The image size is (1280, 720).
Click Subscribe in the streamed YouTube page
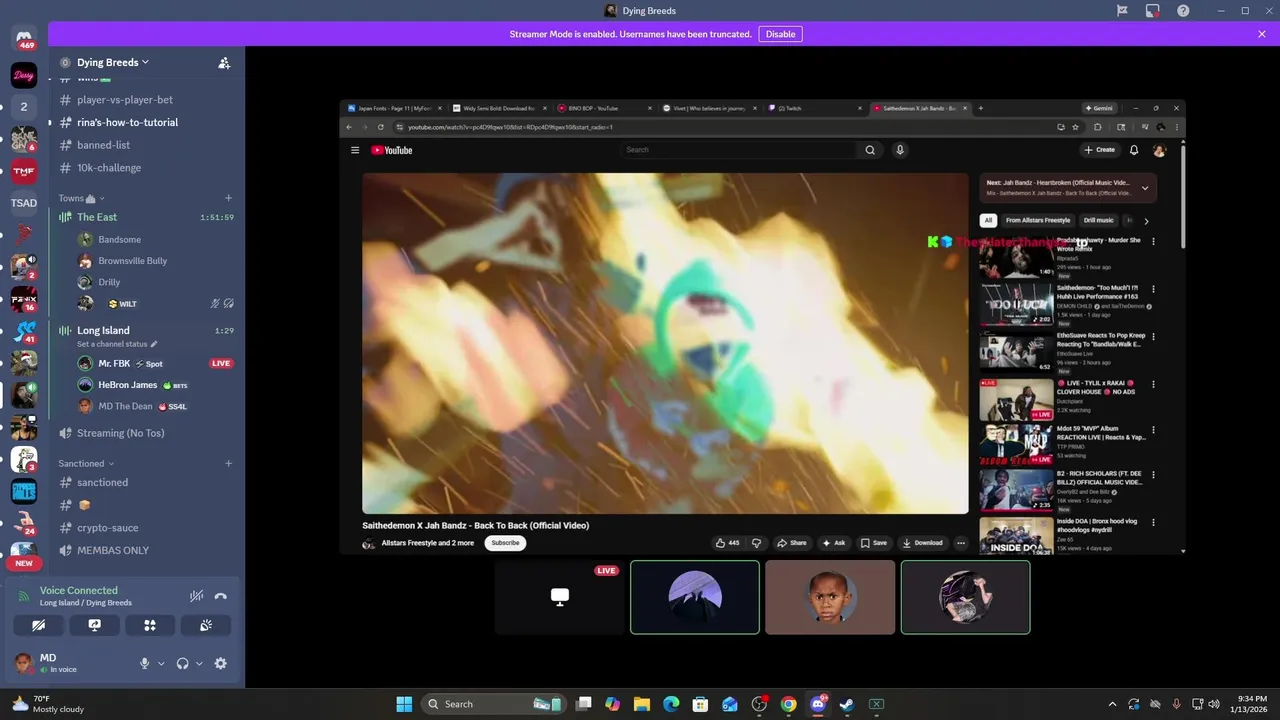[505, 543]
